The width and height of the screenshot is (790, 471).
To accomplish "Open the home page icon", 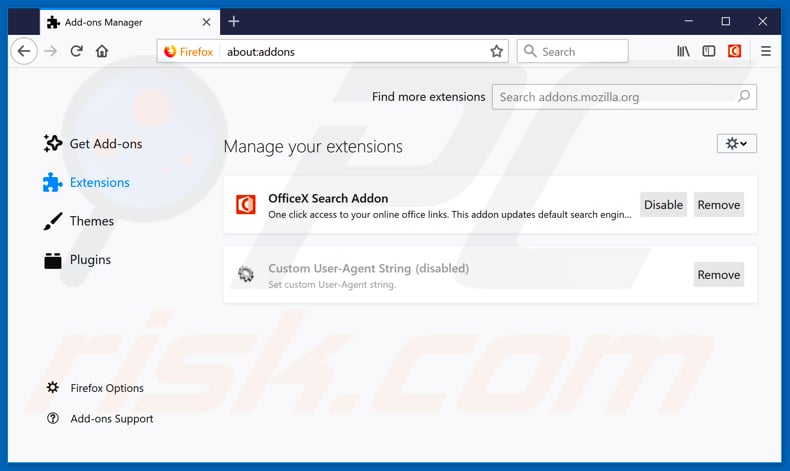I will click(102, 51).
